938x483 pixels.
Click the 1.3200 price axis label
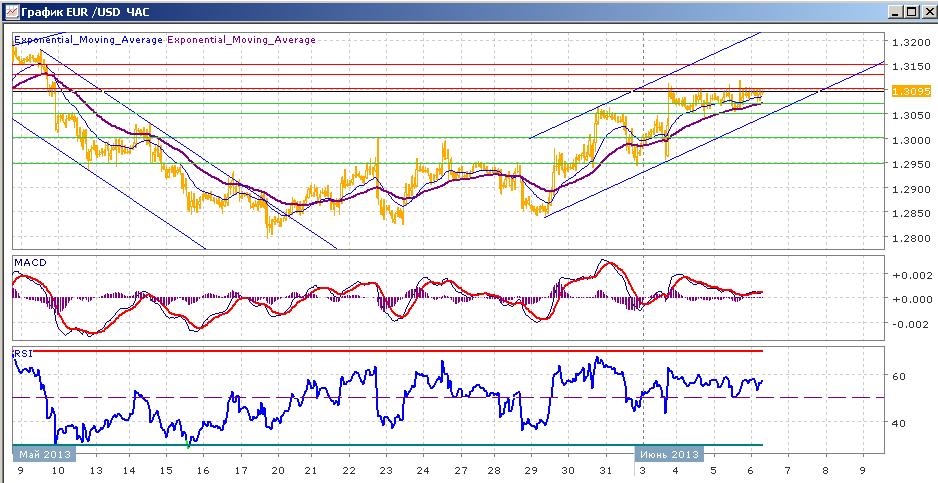tap(911, 42)
